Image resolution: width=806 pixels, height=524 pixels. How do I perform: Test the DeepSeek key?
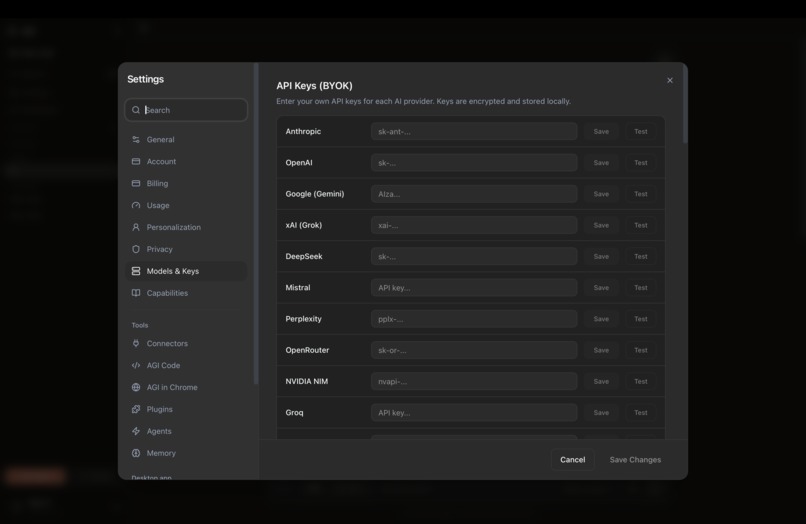click(640, 257)
